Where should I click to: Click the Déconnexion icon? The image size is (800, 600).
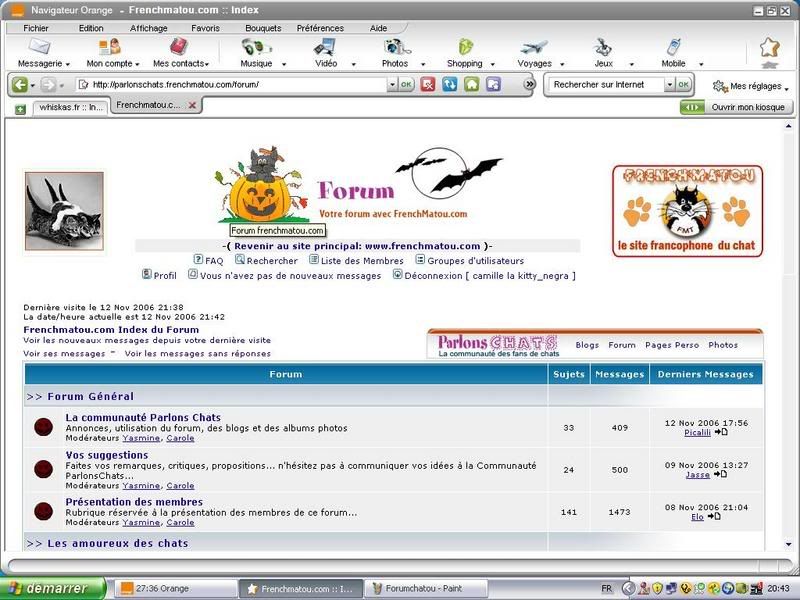point(397,274)
